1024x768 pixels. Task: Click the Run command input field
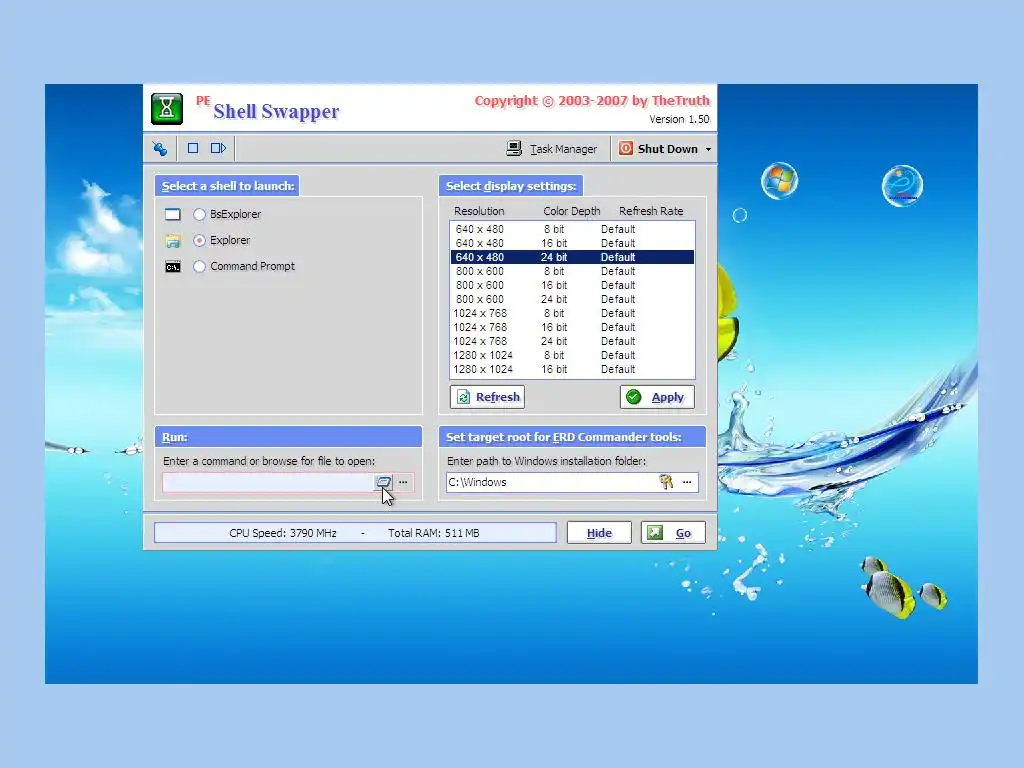coord(268,483)
